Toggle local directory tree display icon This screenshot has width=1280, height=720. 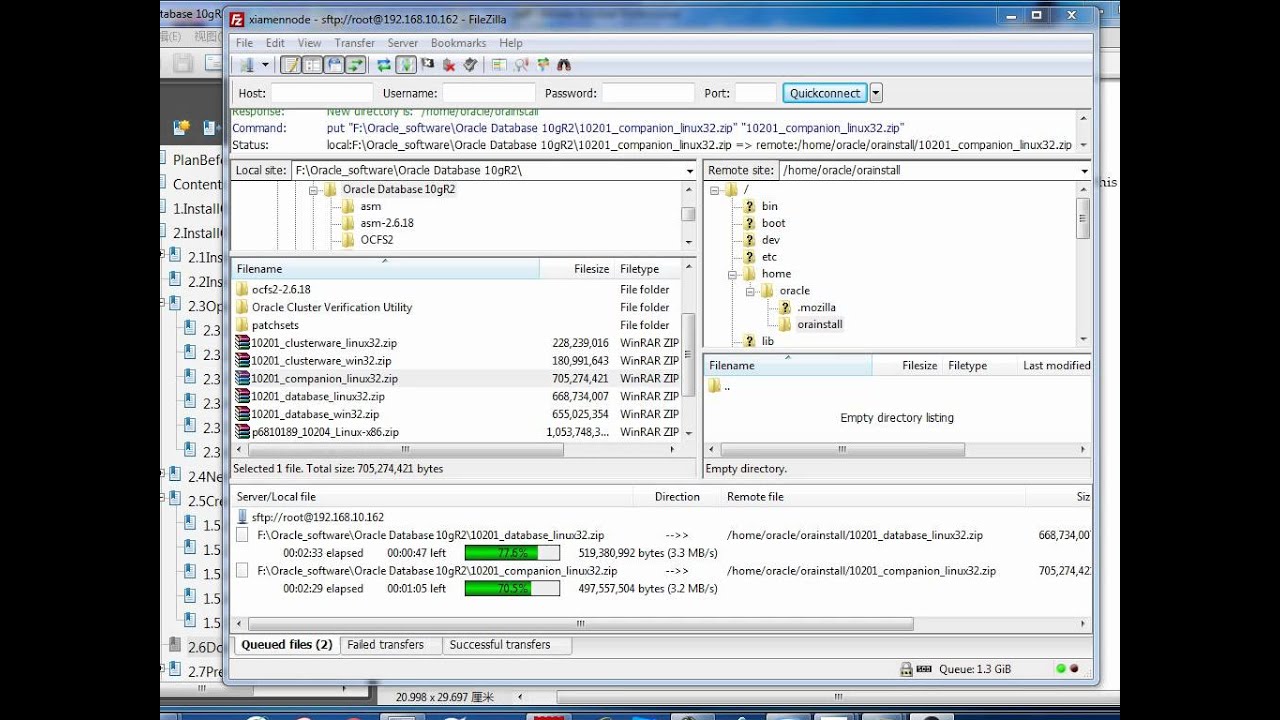click(x=313, y=65)
